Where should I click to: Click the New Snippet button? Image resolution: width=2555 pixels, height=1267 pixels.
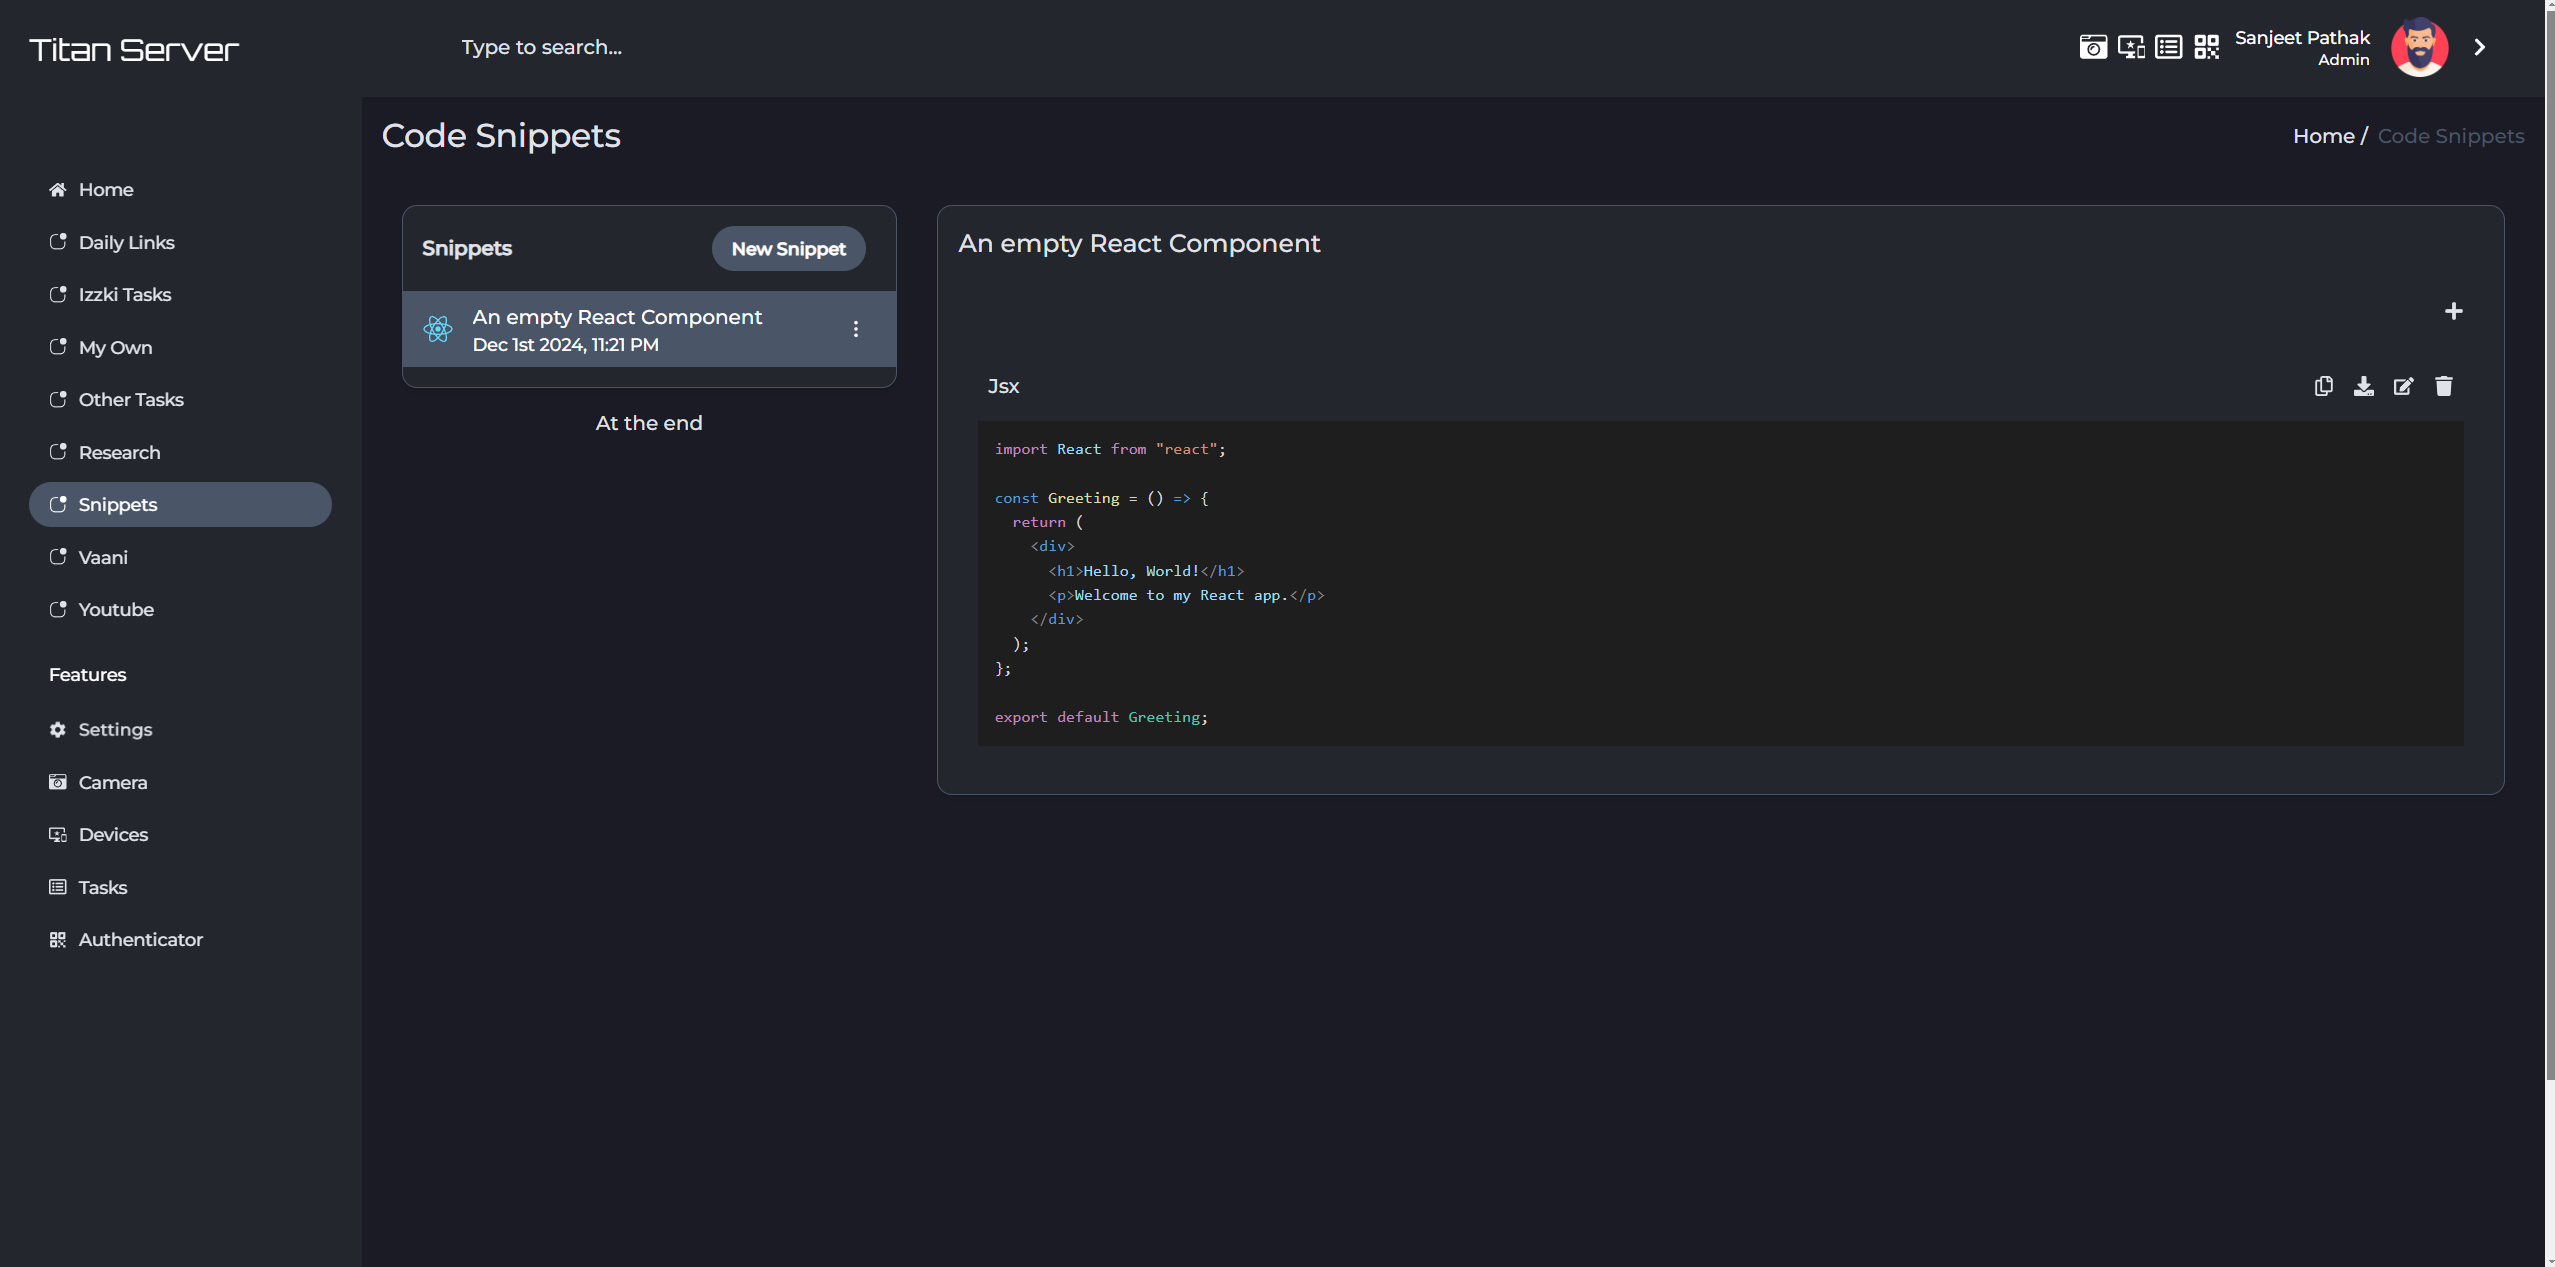click(x=788, y=248)
